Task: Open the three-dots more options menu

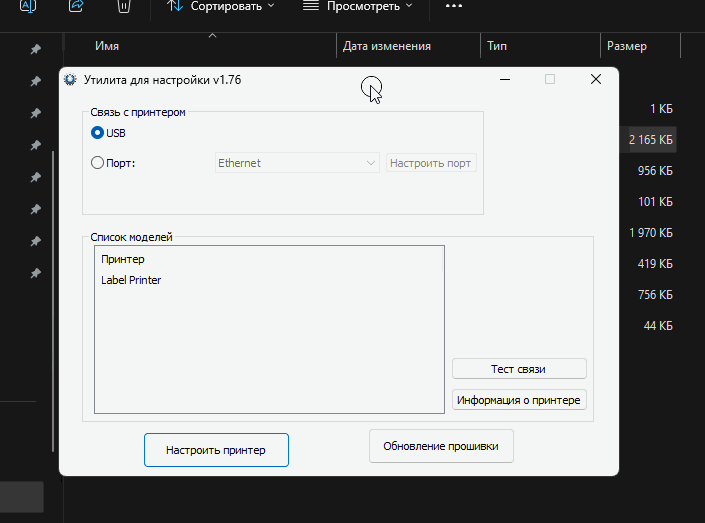Action: point(454,6)
